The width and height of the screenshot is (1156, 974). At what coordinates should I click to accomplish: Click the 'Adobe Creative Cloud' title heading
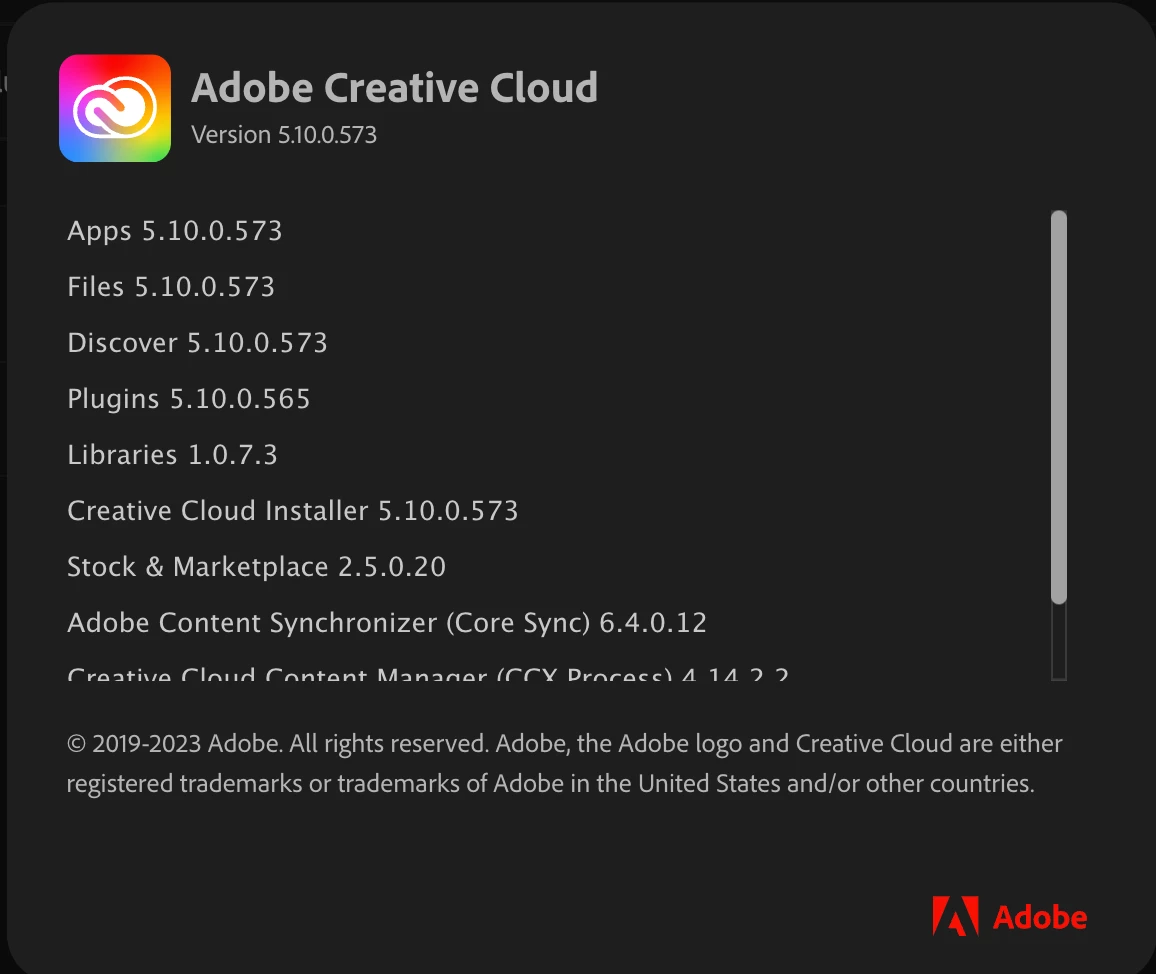(394, 87)
